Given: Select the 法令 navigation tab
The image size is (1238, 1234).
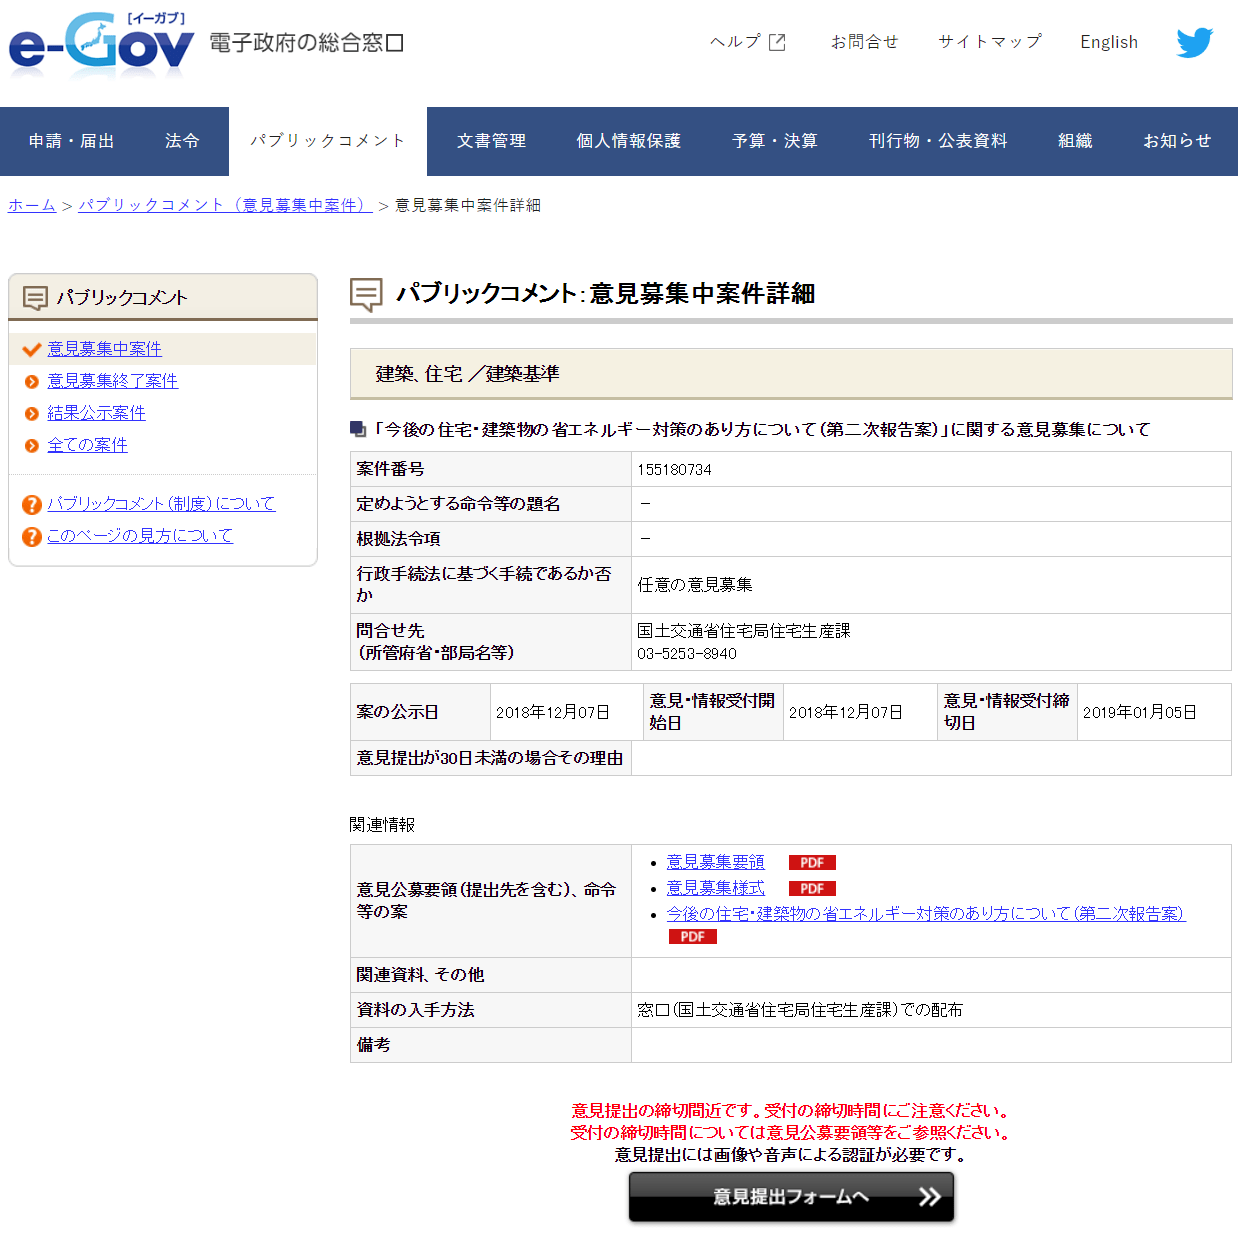Looking at the screenshot, I should click(x=182, y=141).
